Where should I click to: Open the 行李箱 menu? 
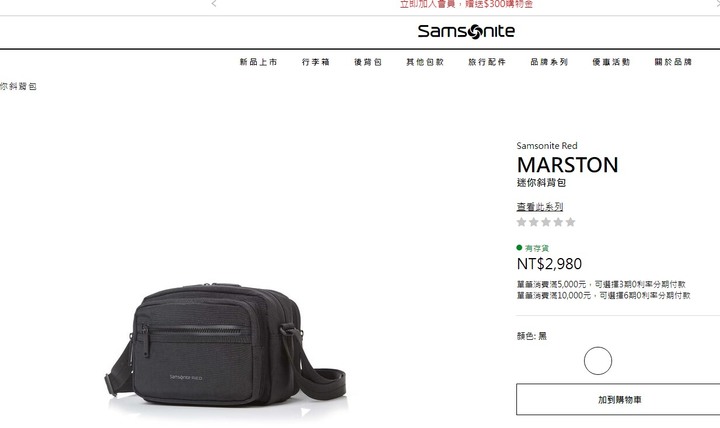(316, 62)
